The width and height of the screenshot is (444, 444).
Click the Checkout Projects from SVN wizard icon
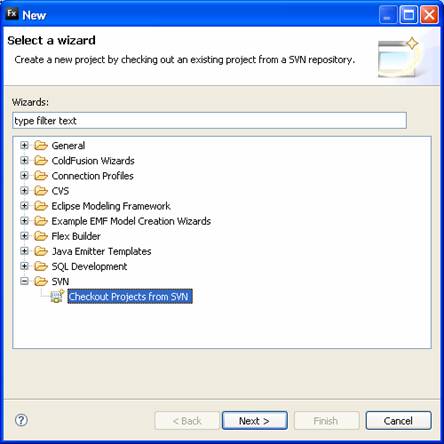coord(57,296)
